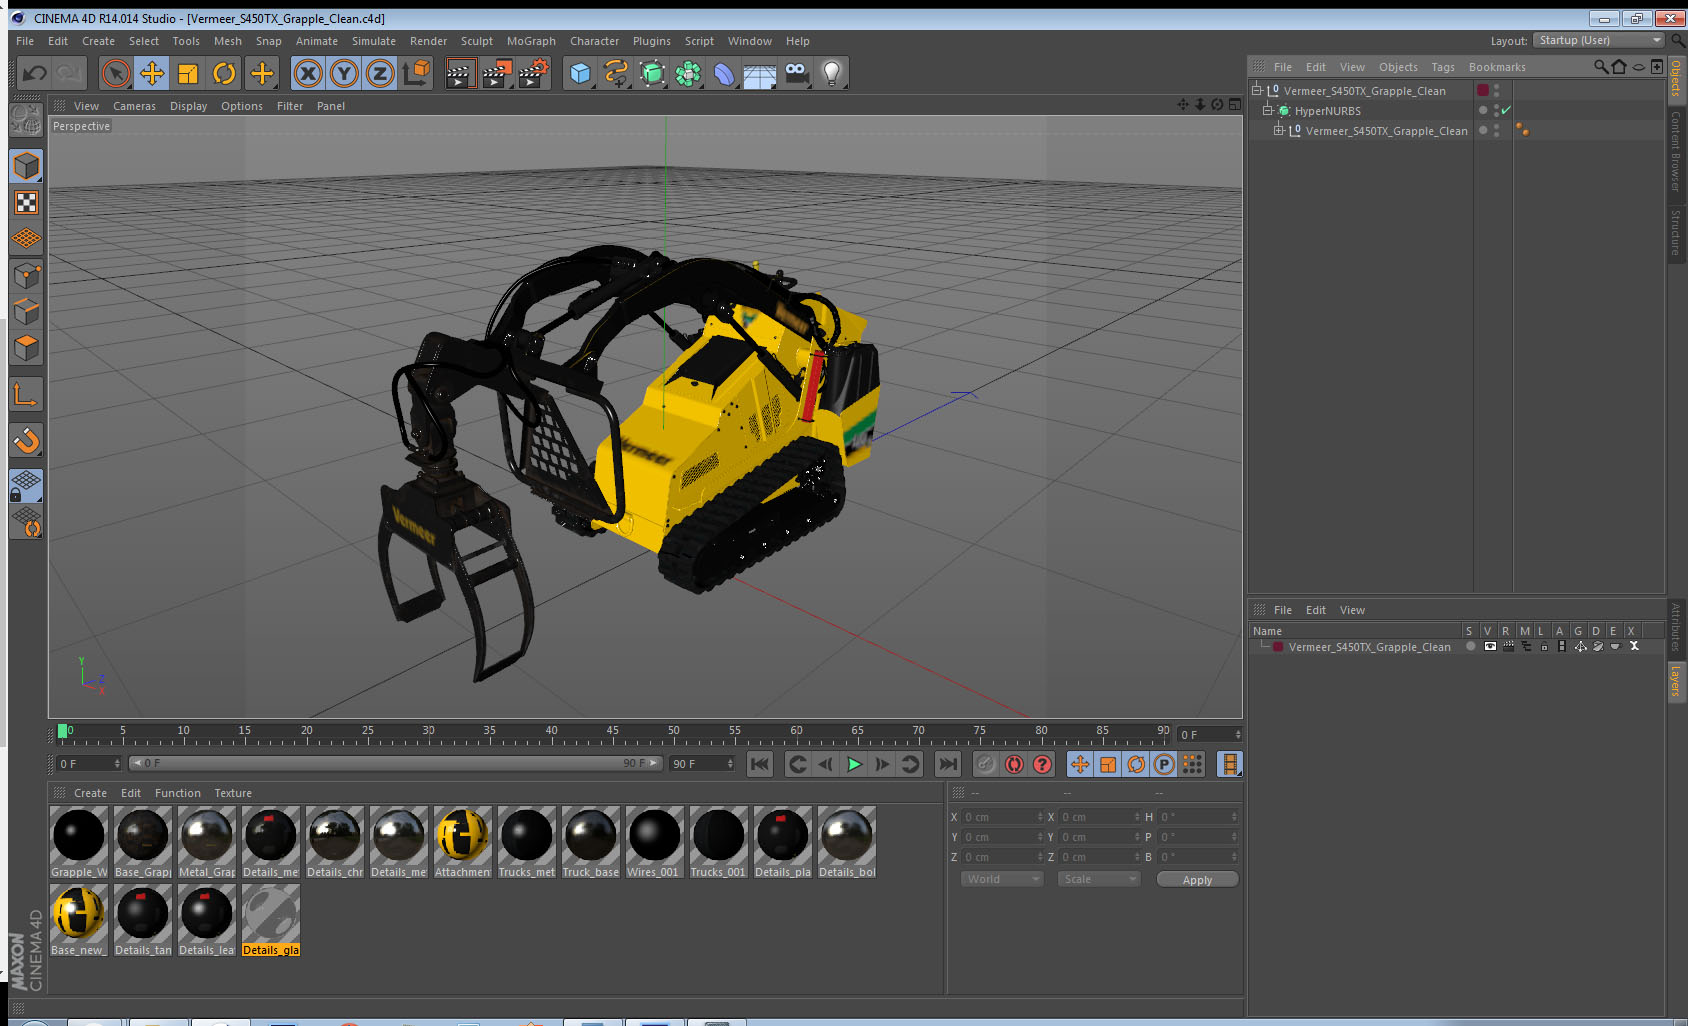The image size is (1688, 1026).
Task: Toggle Autokeying button
Action: point(1014,764)
